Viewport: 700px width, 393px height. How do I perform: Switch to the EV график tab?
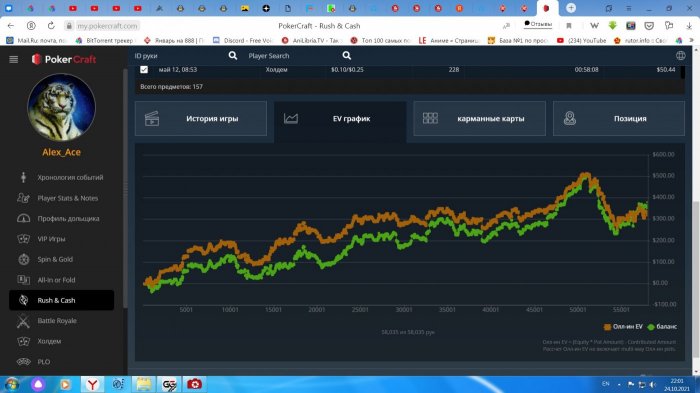pyautogui.click(x=340, y=118)
